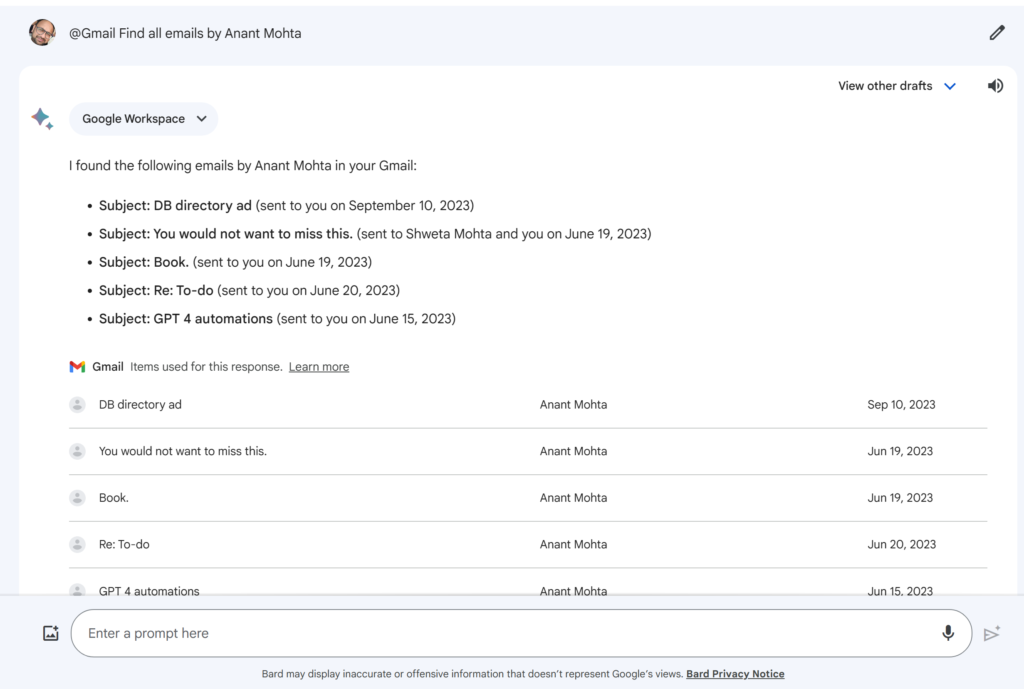Open the Book. email row
This screenshot has width=1024, height=689.
point(528,498)
